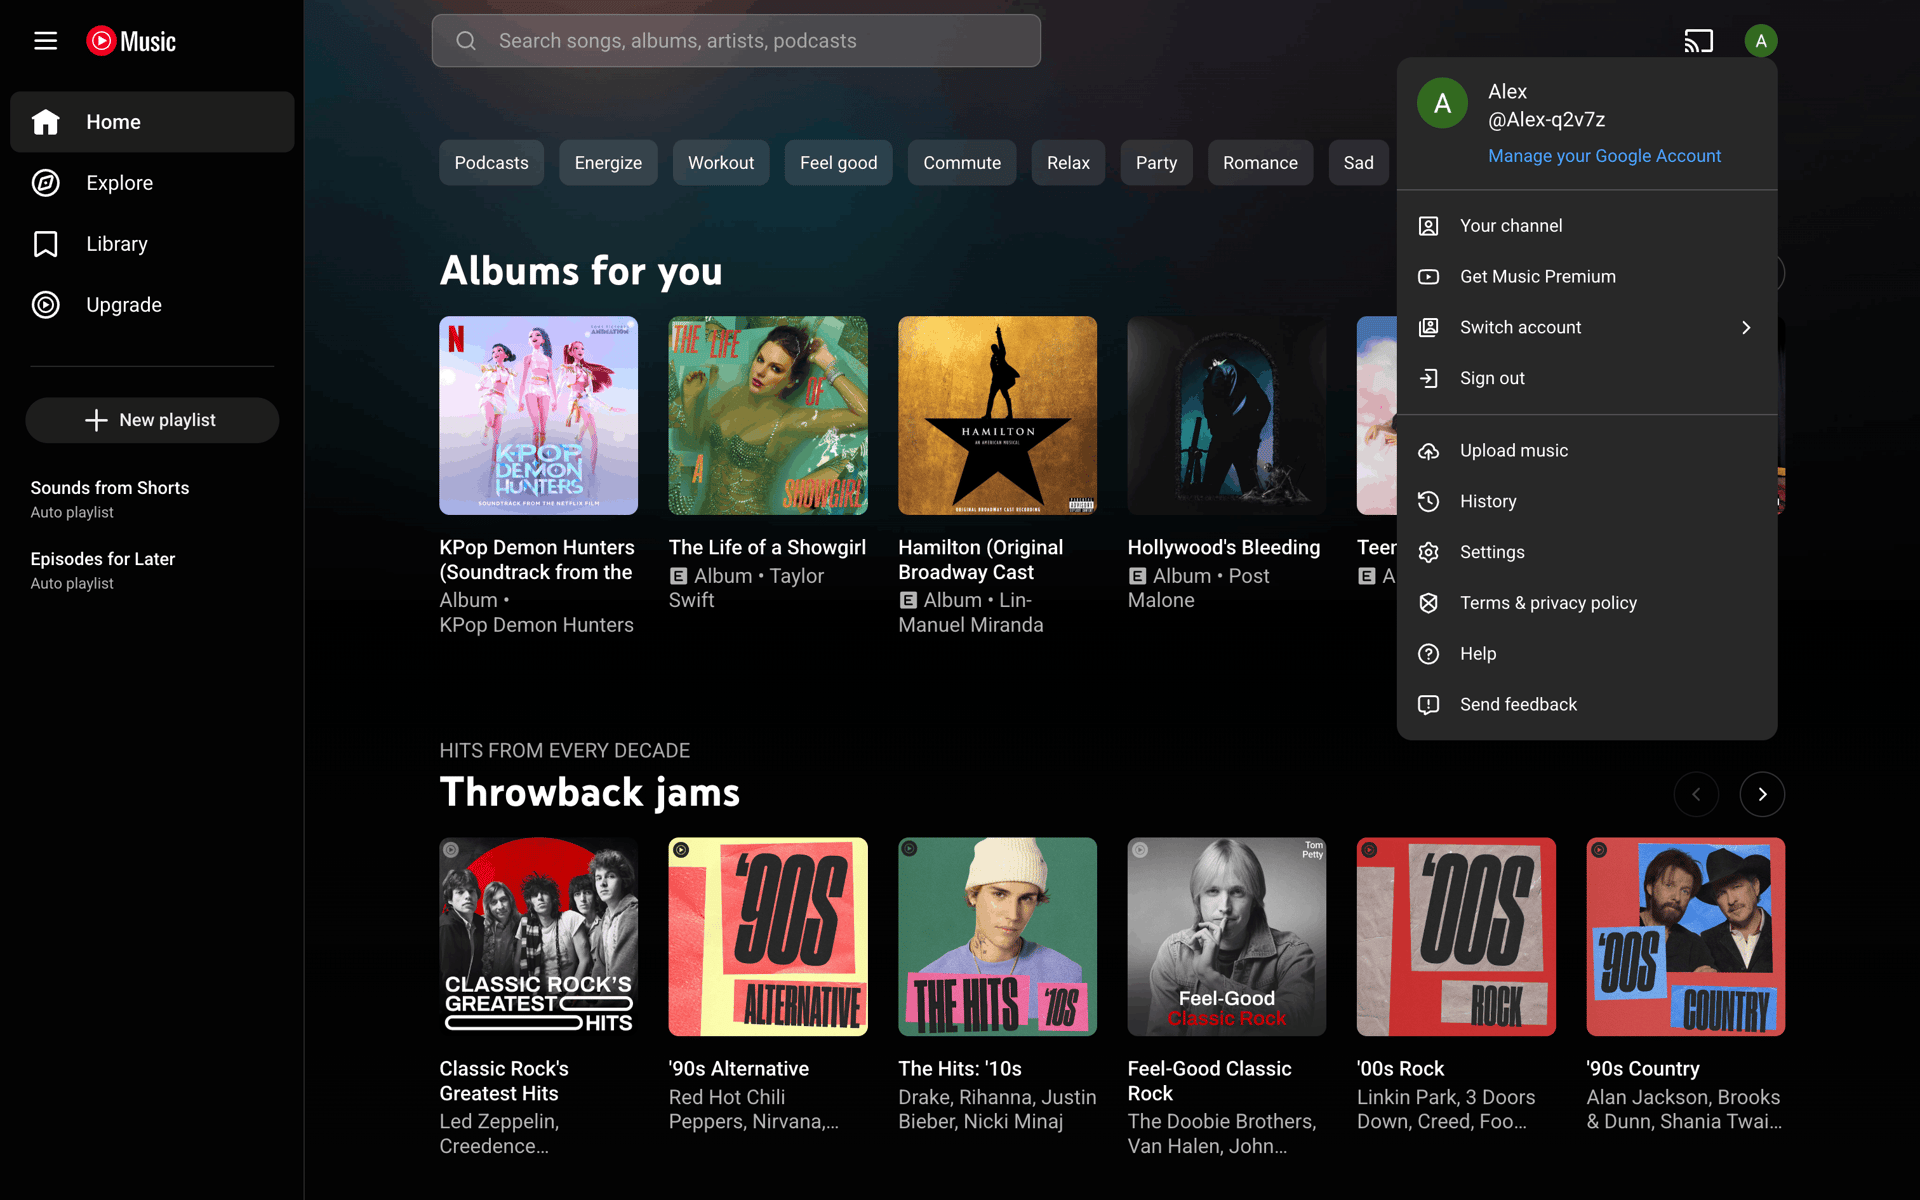Click the Send feedback exclamation icon
Image resolution: width=1920 pixels, height=1200 pixels.
1428,705
